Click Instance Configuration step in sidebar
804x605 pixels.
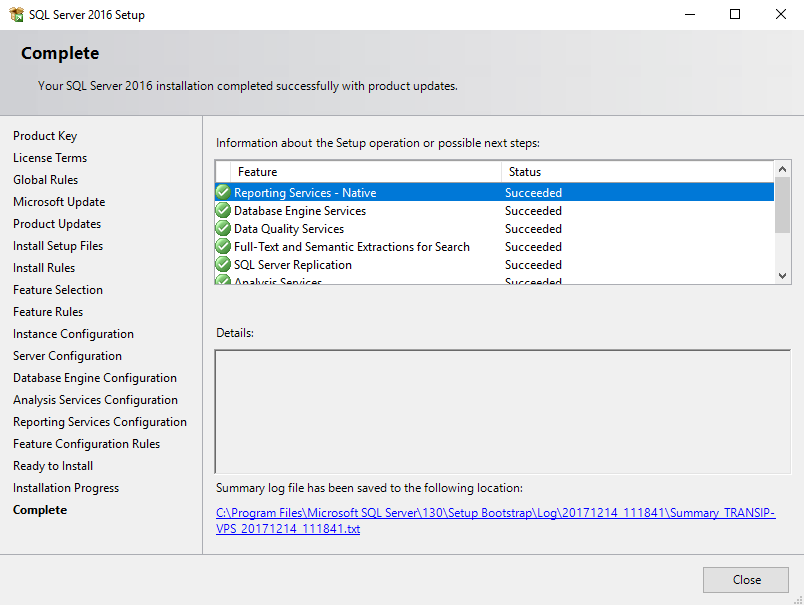coord(73,334)
